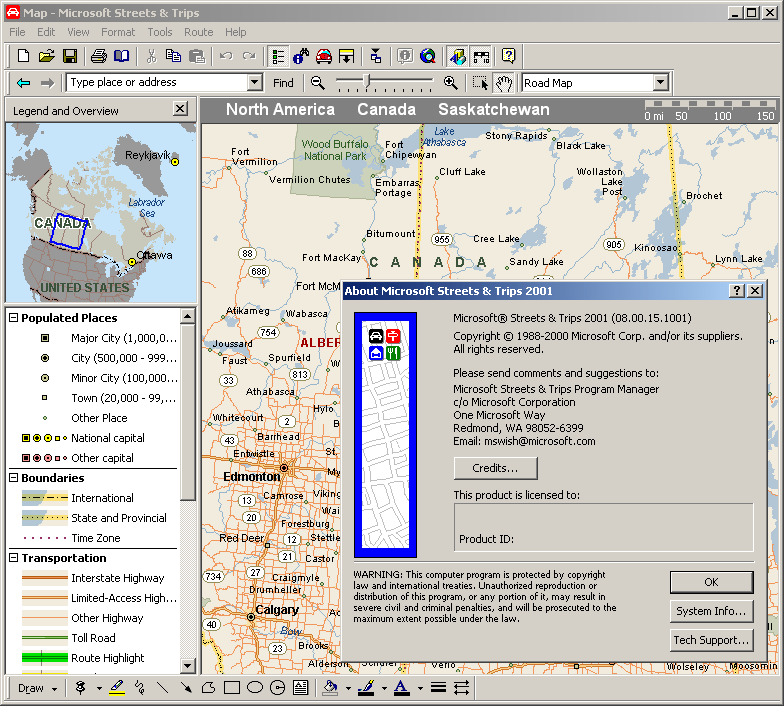Viewport: 784px width, 706px height.
Task: Click the Export to Pocket device icon
Action: pyautogui.click(x=376, y=56)
